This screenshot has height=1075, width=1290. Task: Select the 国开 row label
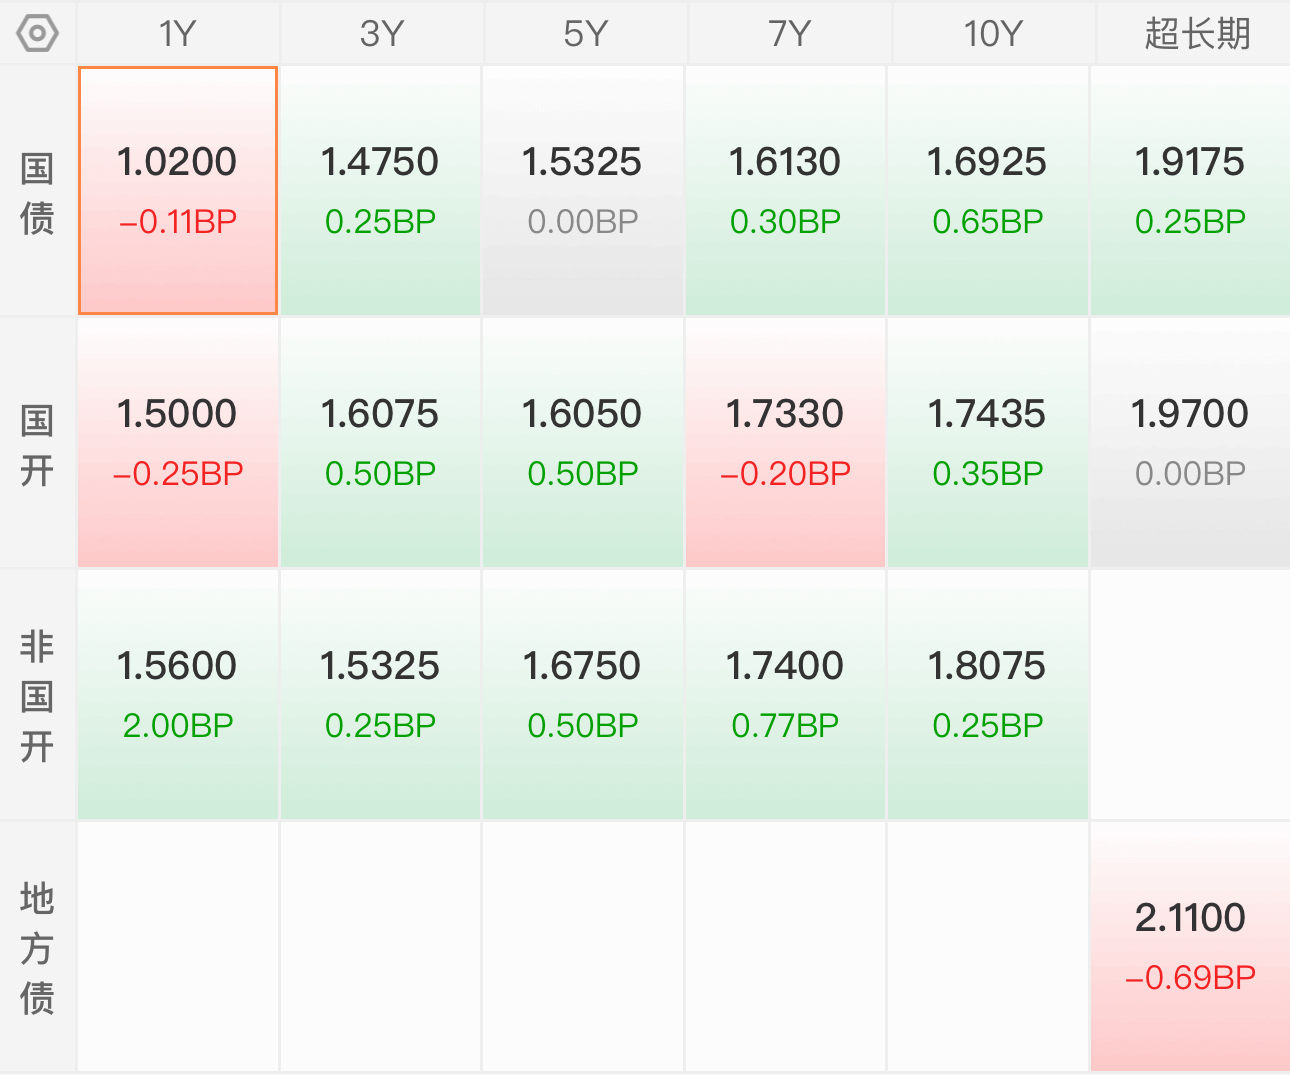(x=37, y=444)
